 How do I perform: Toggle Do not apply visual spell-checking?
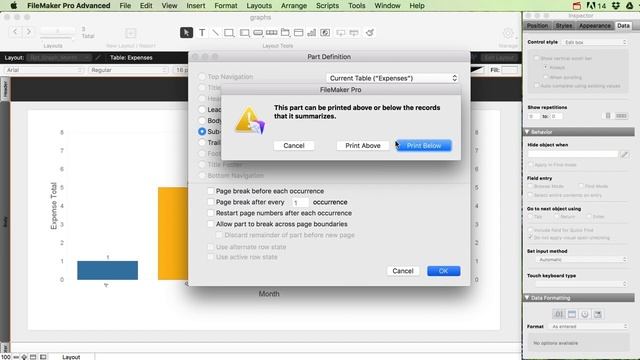coord(531,237)
